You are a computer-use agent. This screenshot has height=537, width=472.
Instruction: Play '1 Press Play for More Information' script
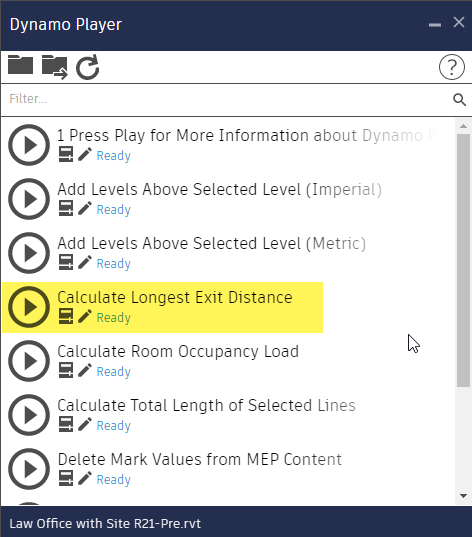click(29, 145)
